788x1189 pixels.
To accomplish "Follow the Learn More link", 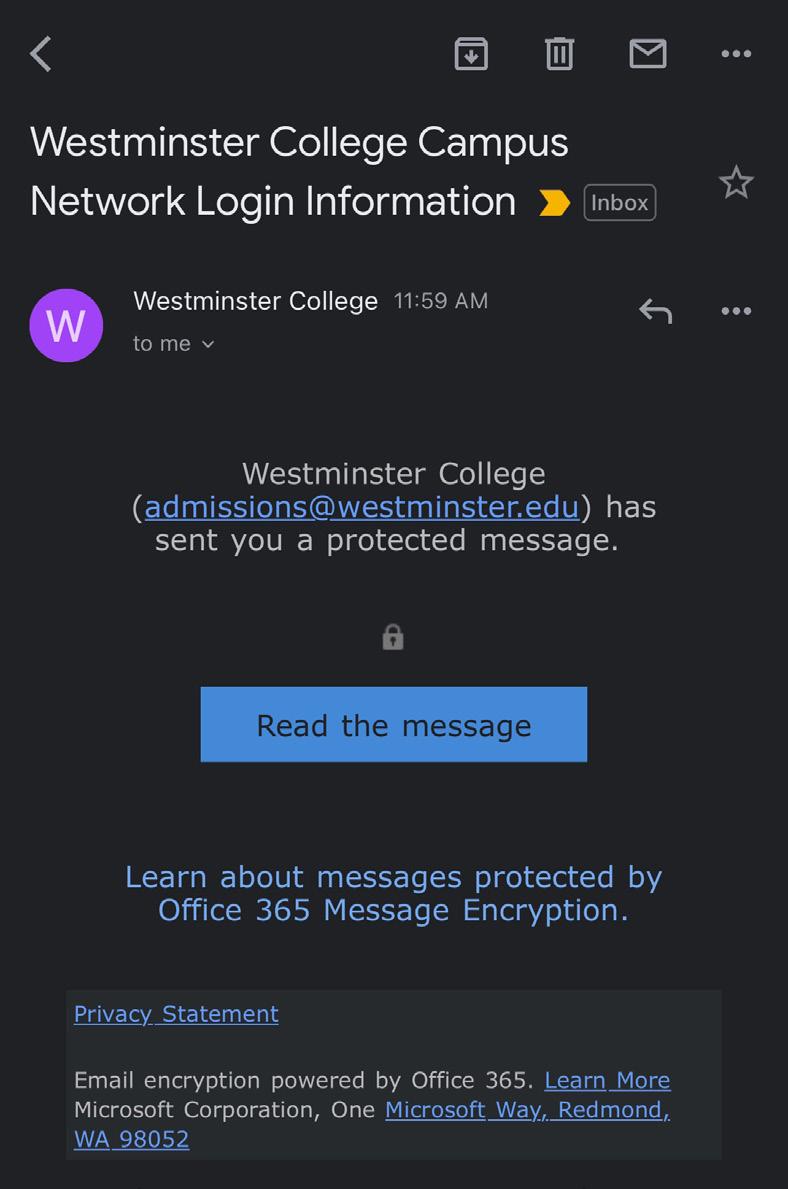I will click(607, 1080).
